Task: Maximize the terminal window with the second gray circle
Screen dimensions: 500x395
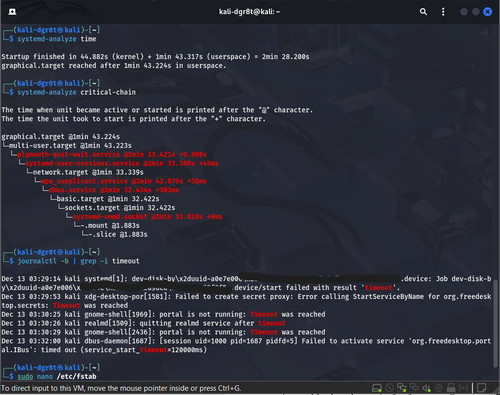Action: coord(476,12)
